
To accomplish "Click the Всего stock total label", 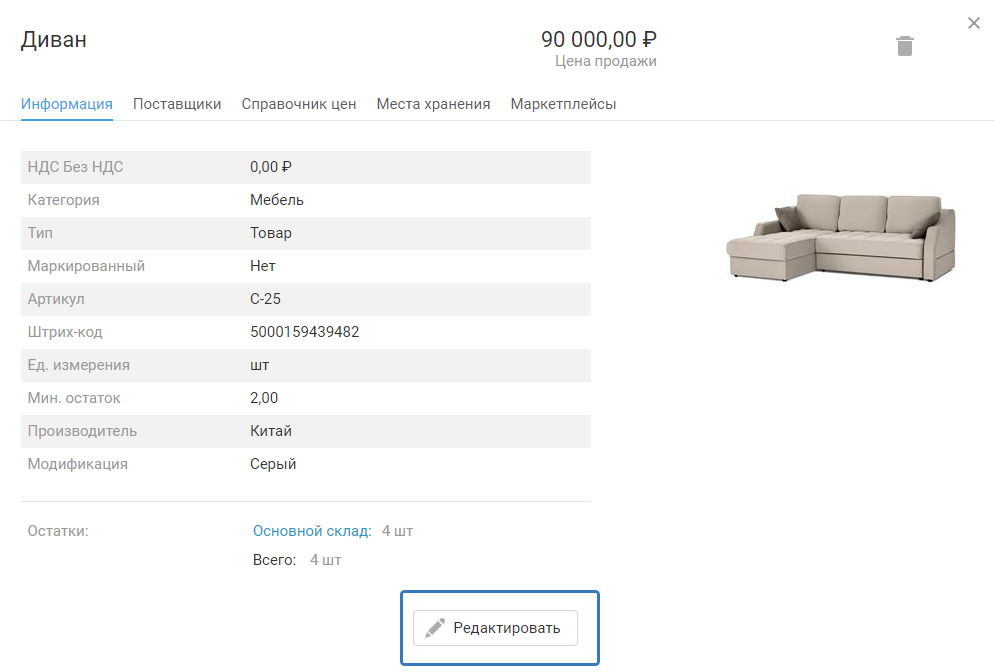I will point(274,560).
